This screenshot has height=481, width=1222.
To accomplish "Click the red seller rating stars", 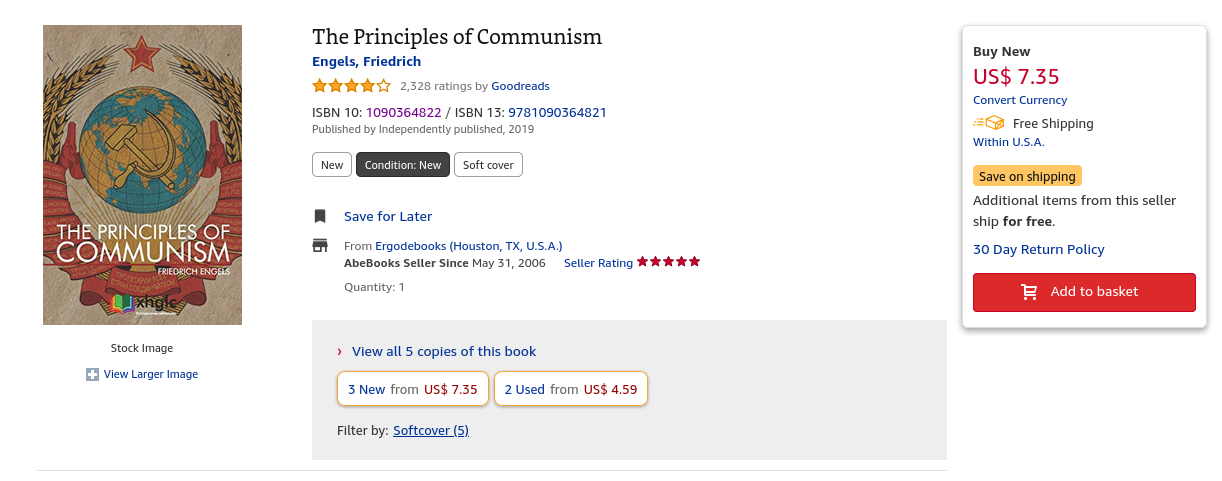I will 668,262.
